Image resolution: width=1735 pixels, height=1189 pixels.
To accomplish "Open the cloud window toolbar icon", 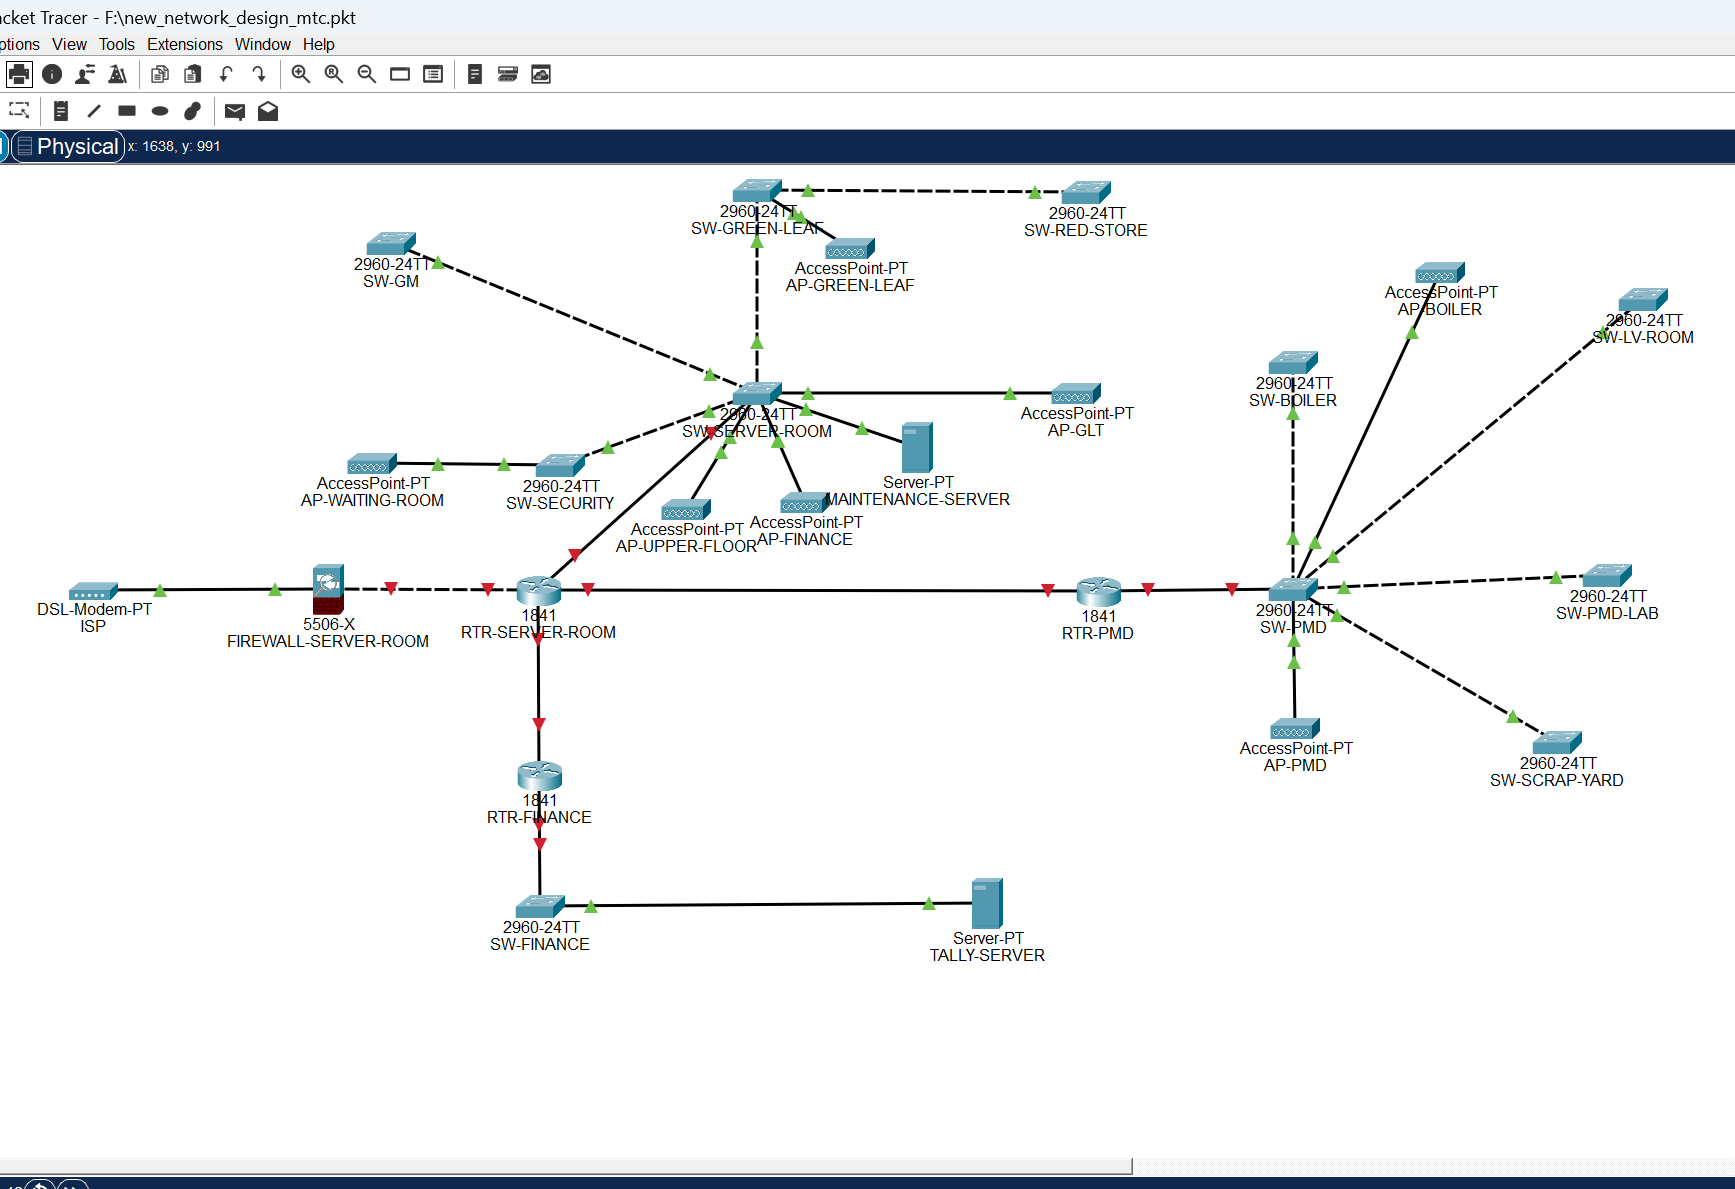I will point(541,74).
